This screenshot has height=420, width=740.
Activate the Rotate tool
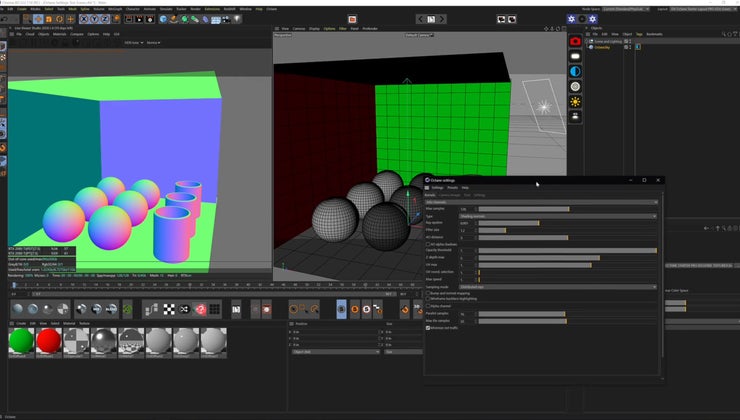coord(59,19)
